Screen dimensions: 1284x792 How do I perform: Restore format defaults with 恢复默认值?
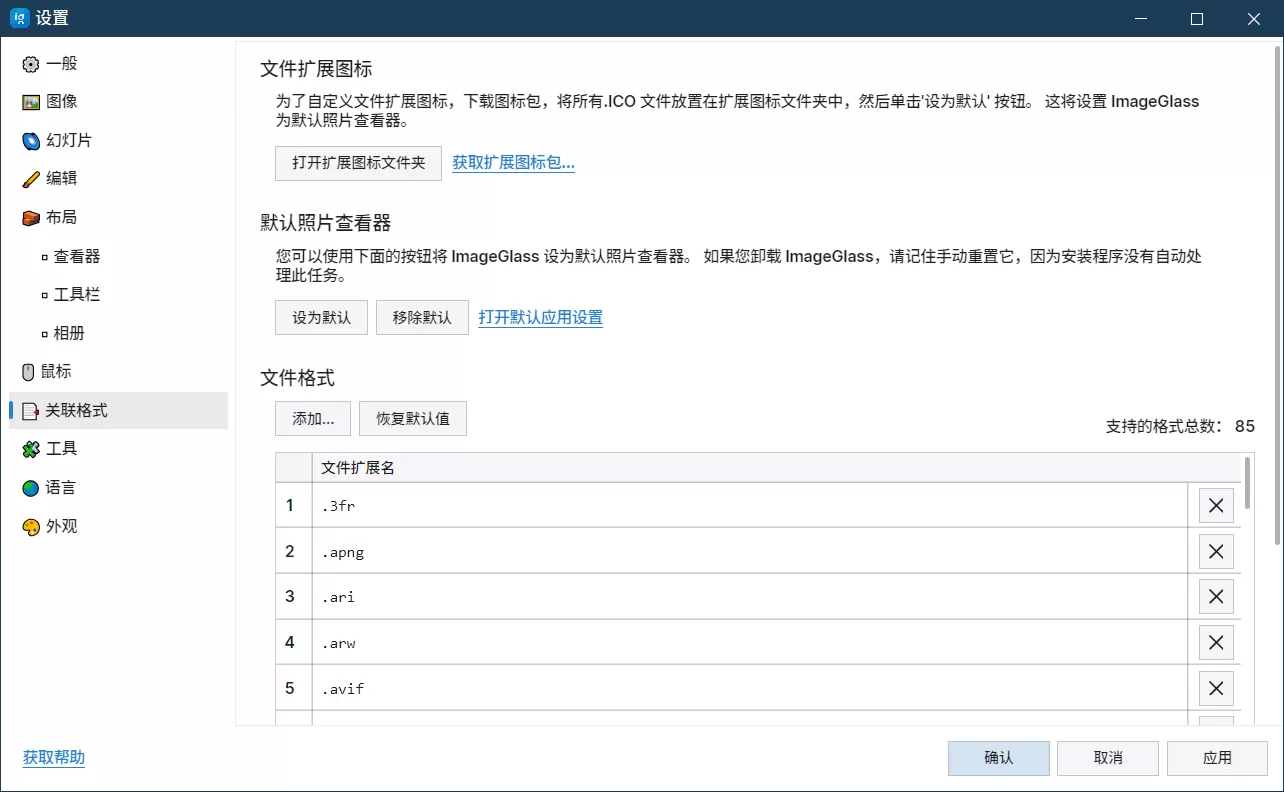coord(412,418)
